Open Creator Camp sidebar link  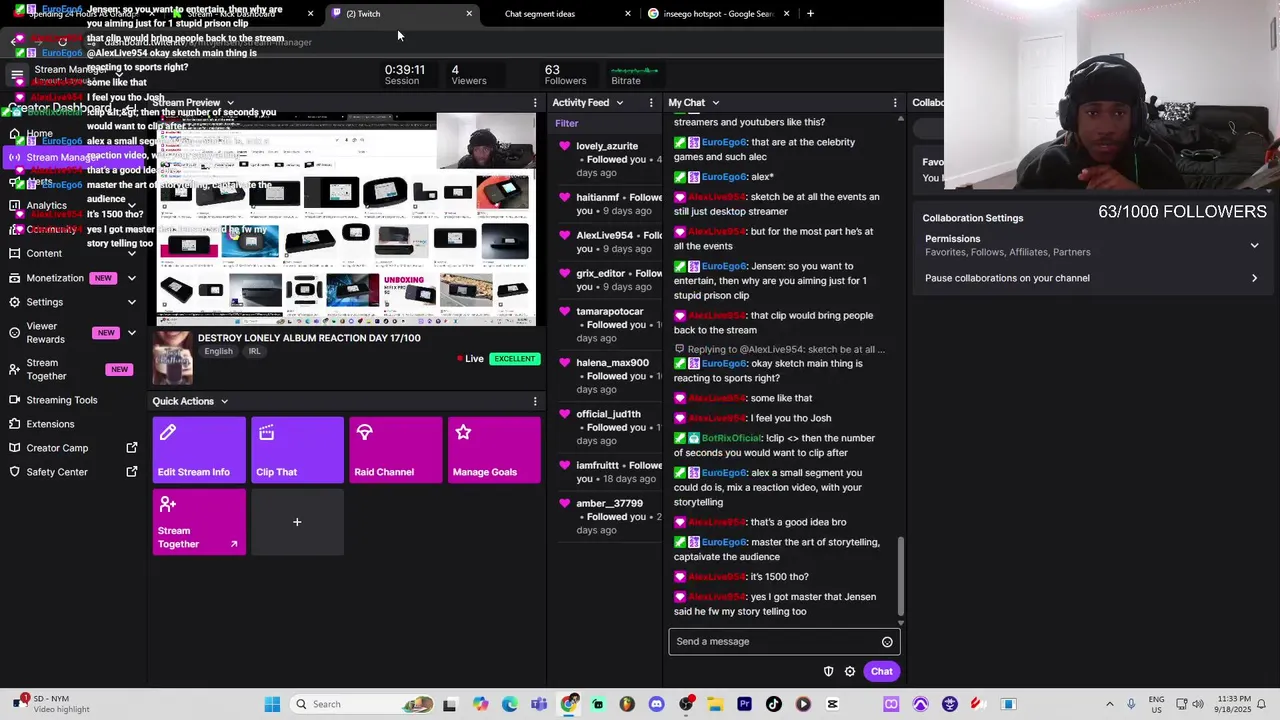click(57, 448)
